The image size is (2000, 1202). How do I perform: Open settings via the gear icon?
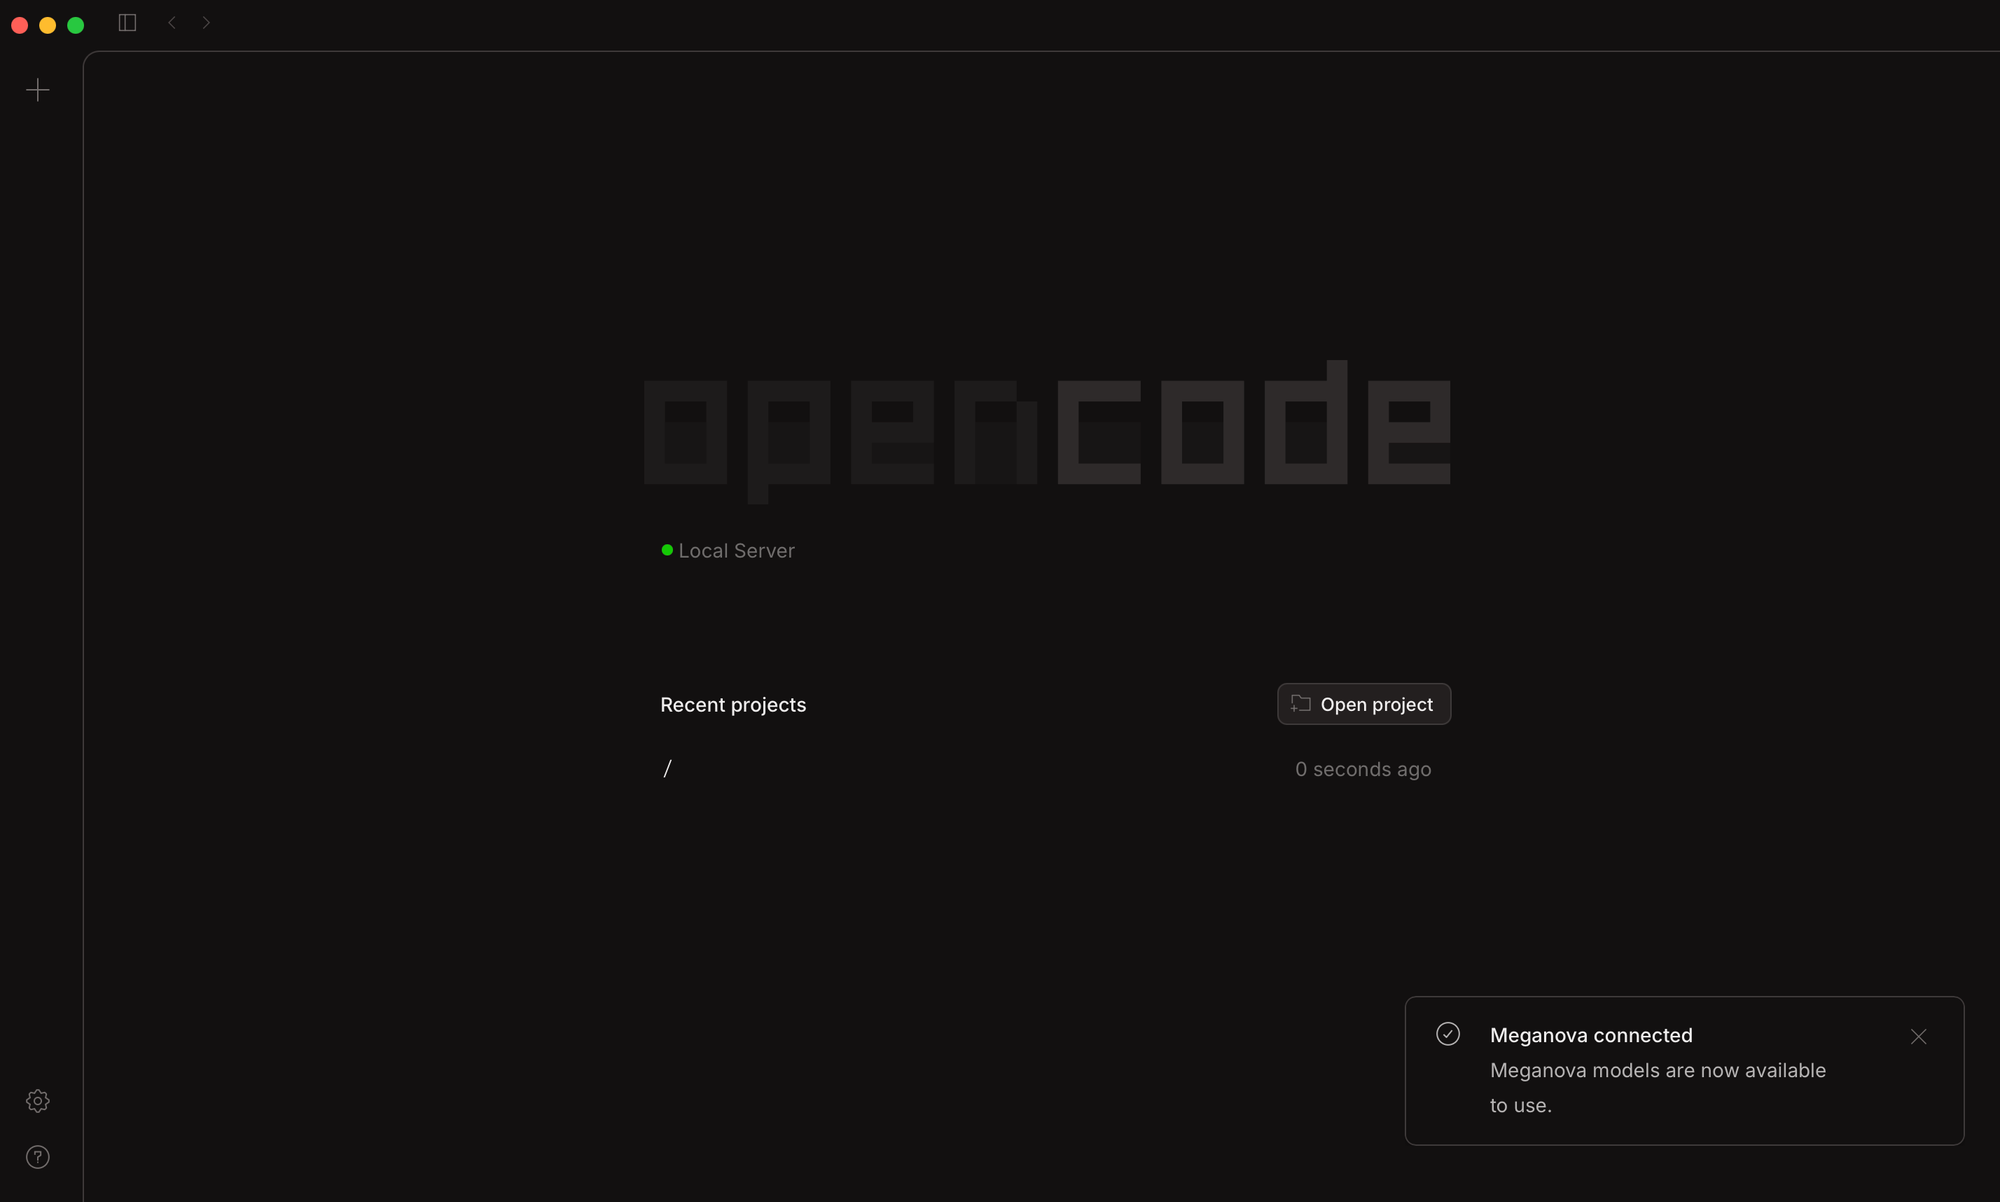click(38, 1101)
